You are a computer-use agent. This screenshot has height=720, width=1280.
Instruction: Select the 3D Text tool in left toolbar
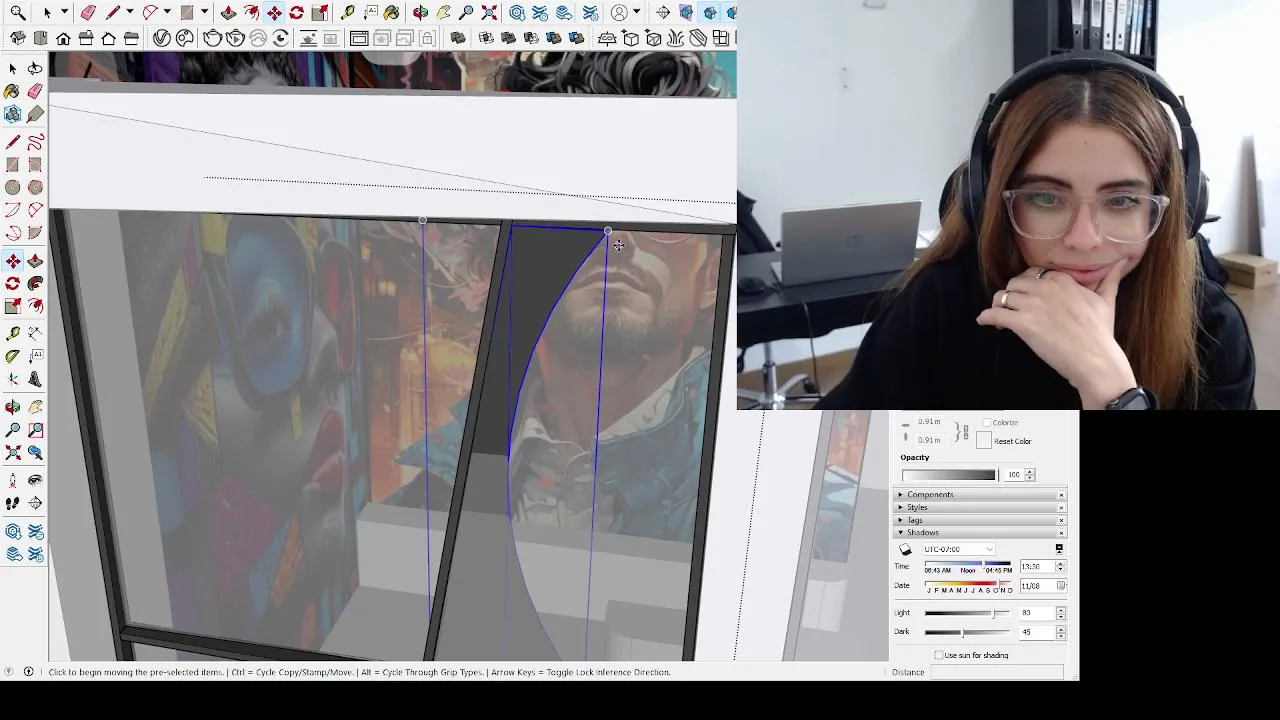(35, 379)
